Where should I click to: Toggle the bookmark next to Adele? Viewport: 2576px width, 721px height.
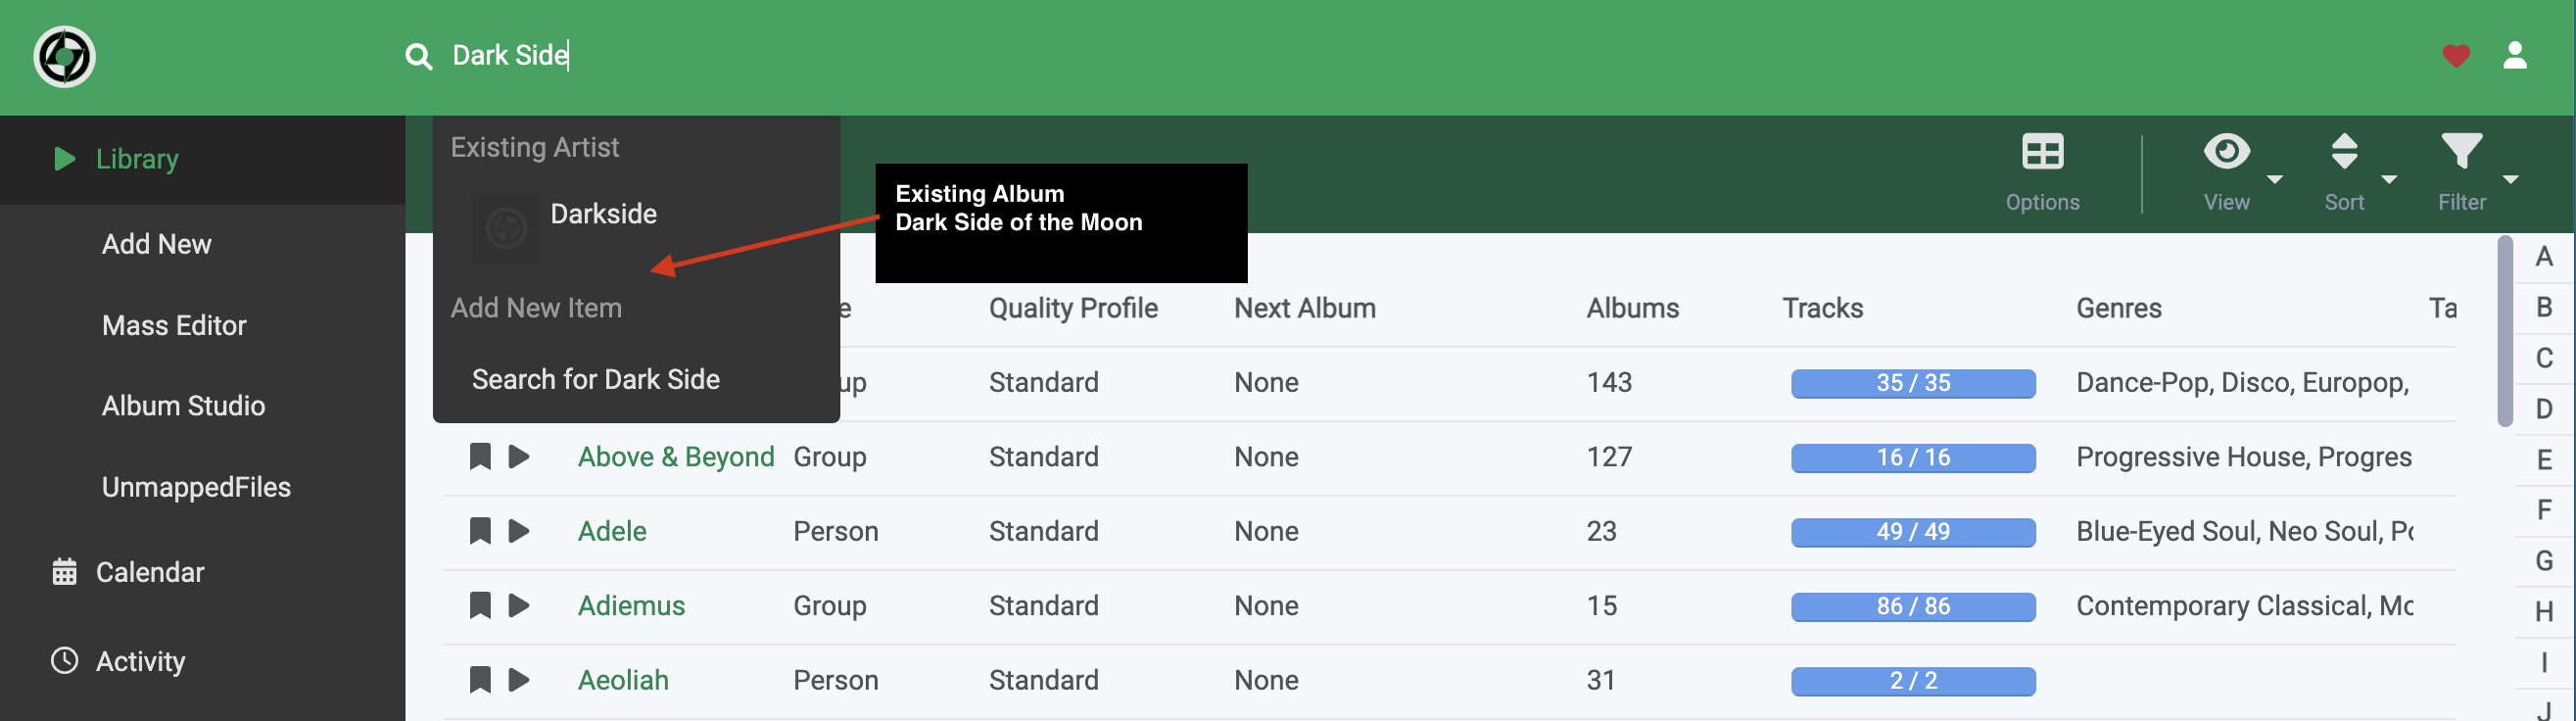[x=481, y=531]
